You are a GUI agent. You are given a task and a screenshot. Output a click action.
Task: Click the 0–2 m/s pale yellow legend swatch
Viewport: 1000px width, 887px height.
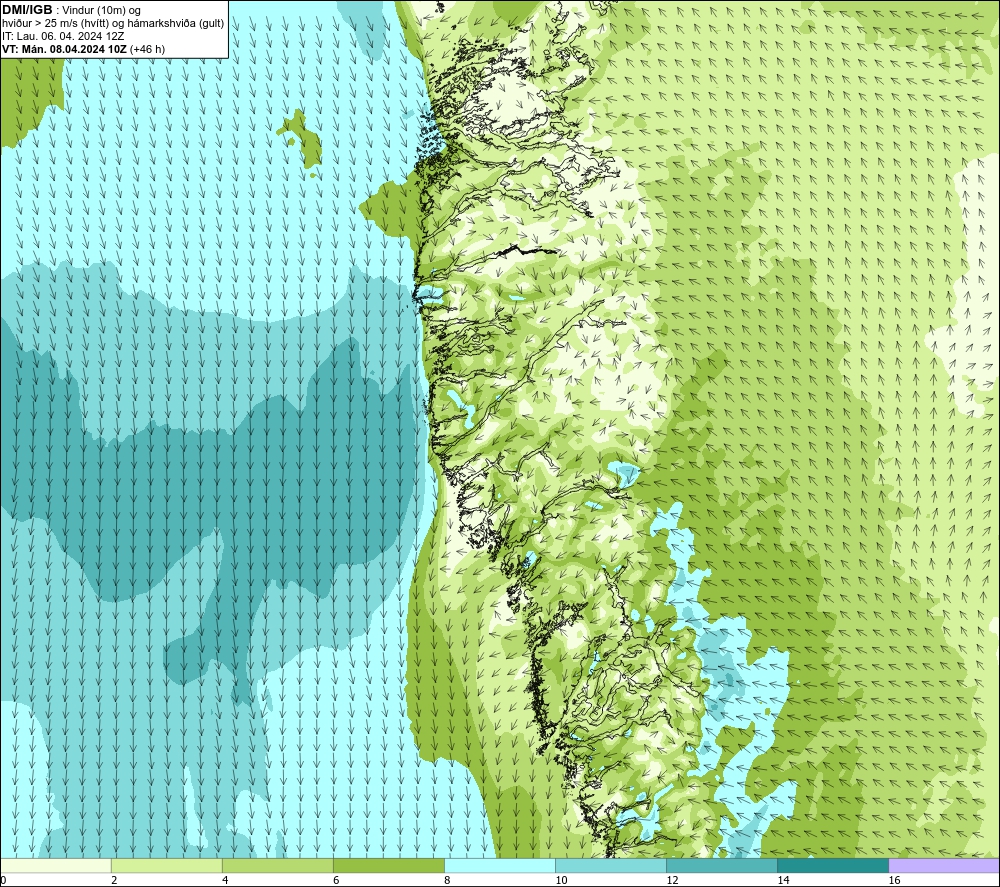click(56, 866)
